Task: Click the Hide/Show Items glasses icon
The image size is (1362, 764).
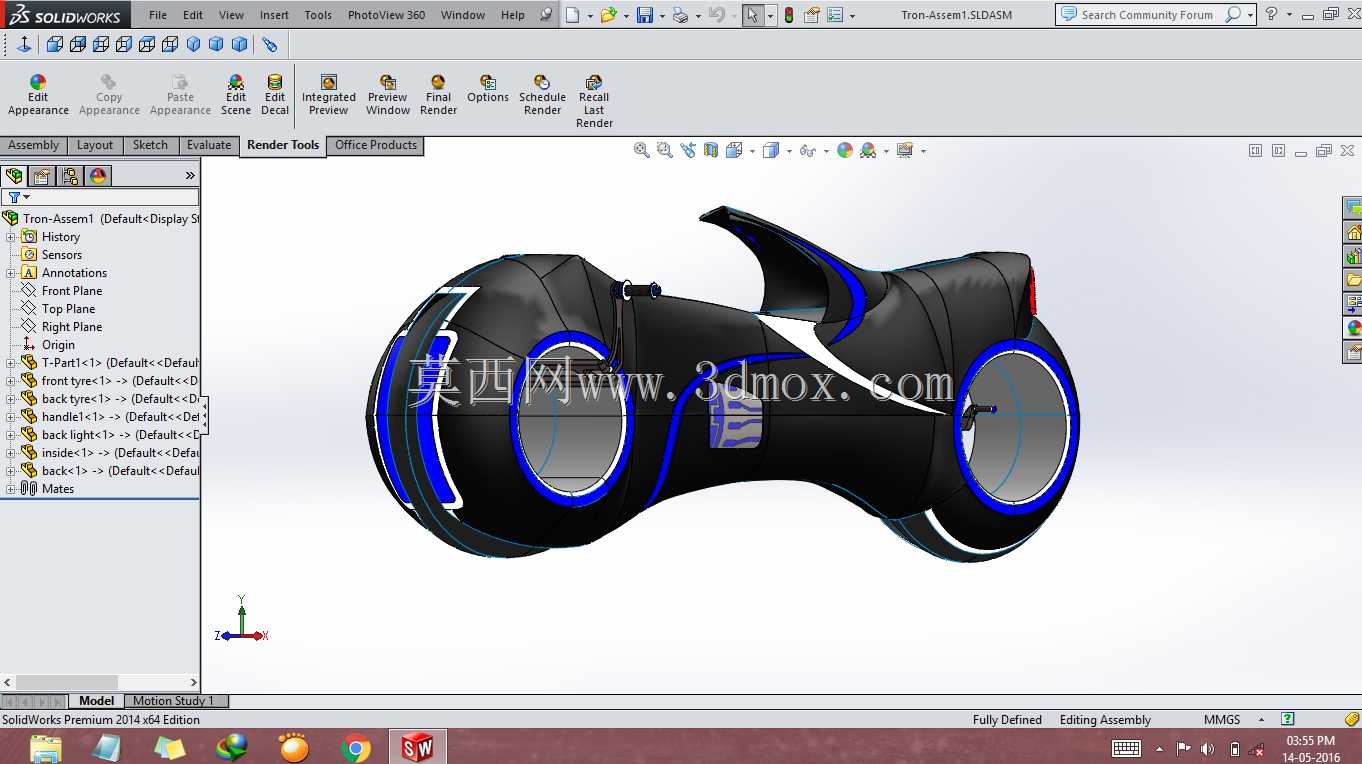Action: tap(806, 150)
